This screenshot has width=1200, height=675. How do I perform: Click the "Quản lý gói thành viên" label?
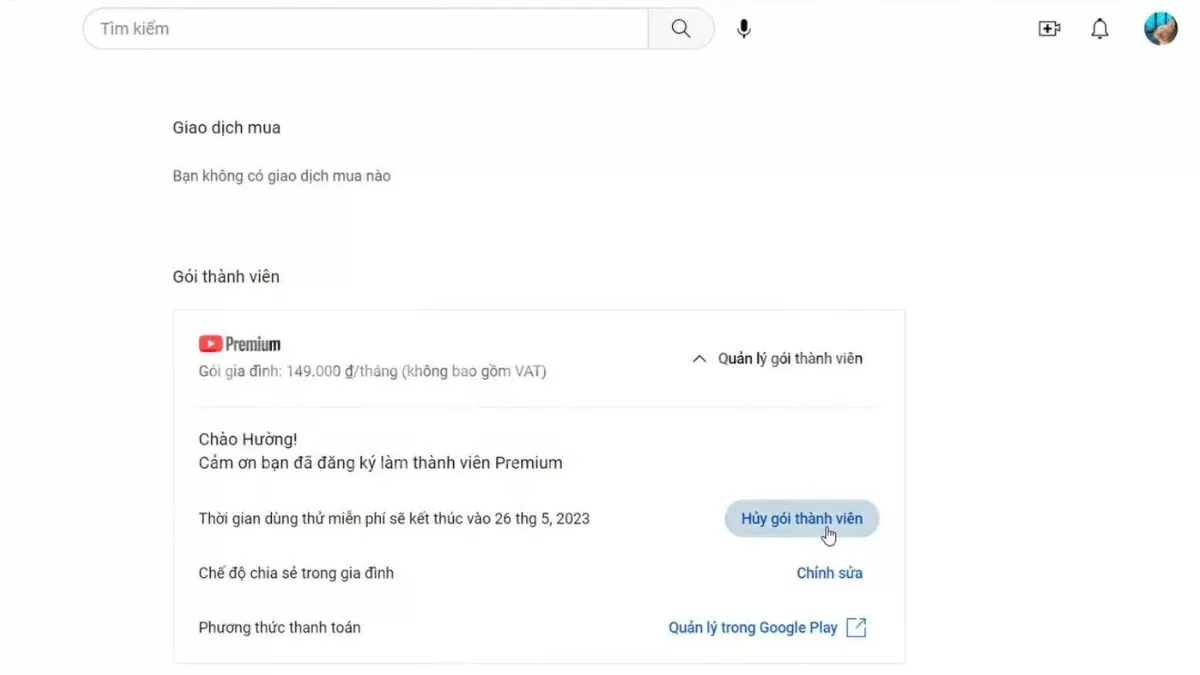tap(790, 358)
